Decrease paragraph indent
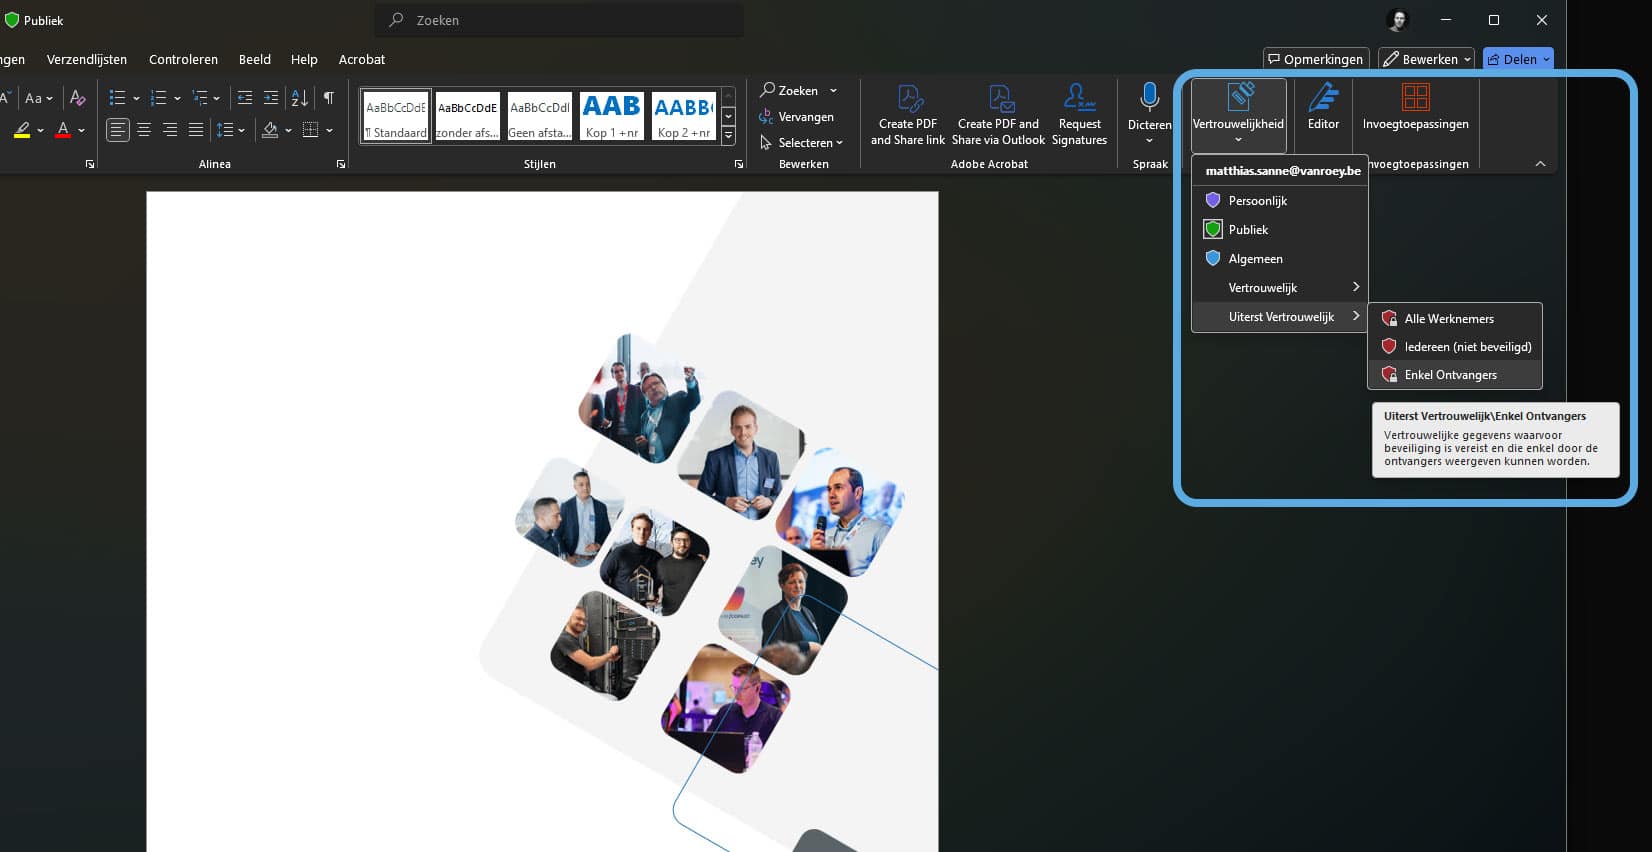 coord(245,98)
